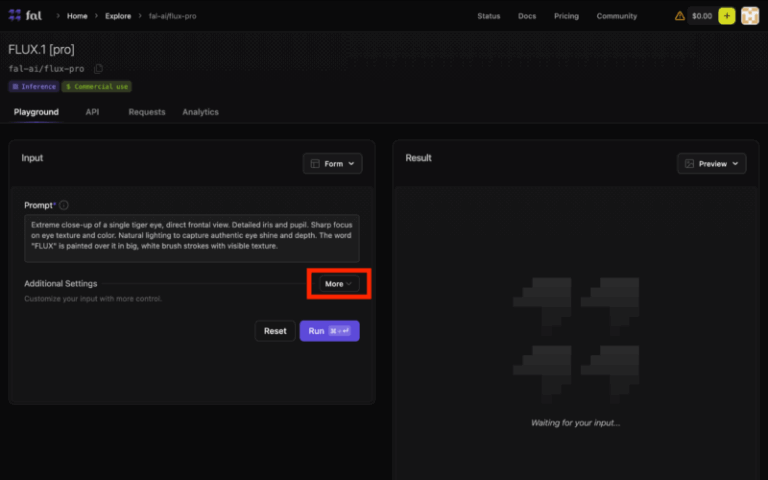Select the Analytics tab
Screen dimensions: 768x480
[x=200, y=112]
